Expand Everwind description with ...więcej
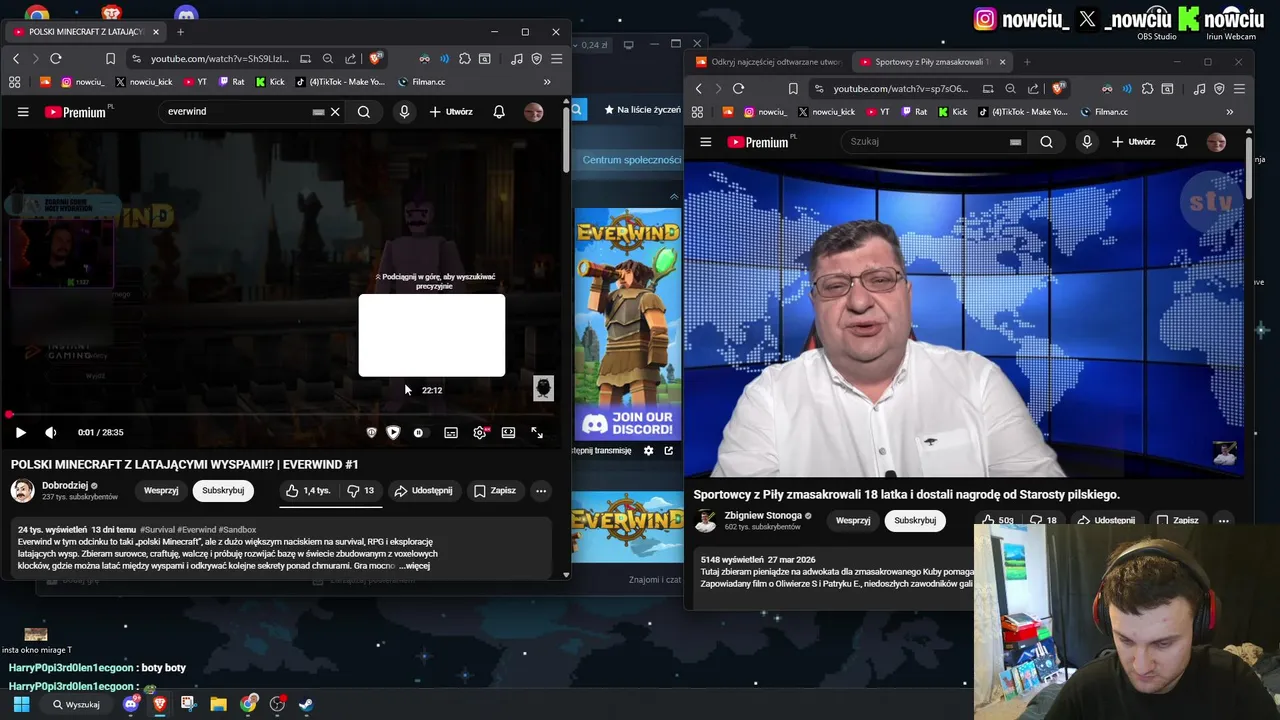 click(x=414, y=566)
